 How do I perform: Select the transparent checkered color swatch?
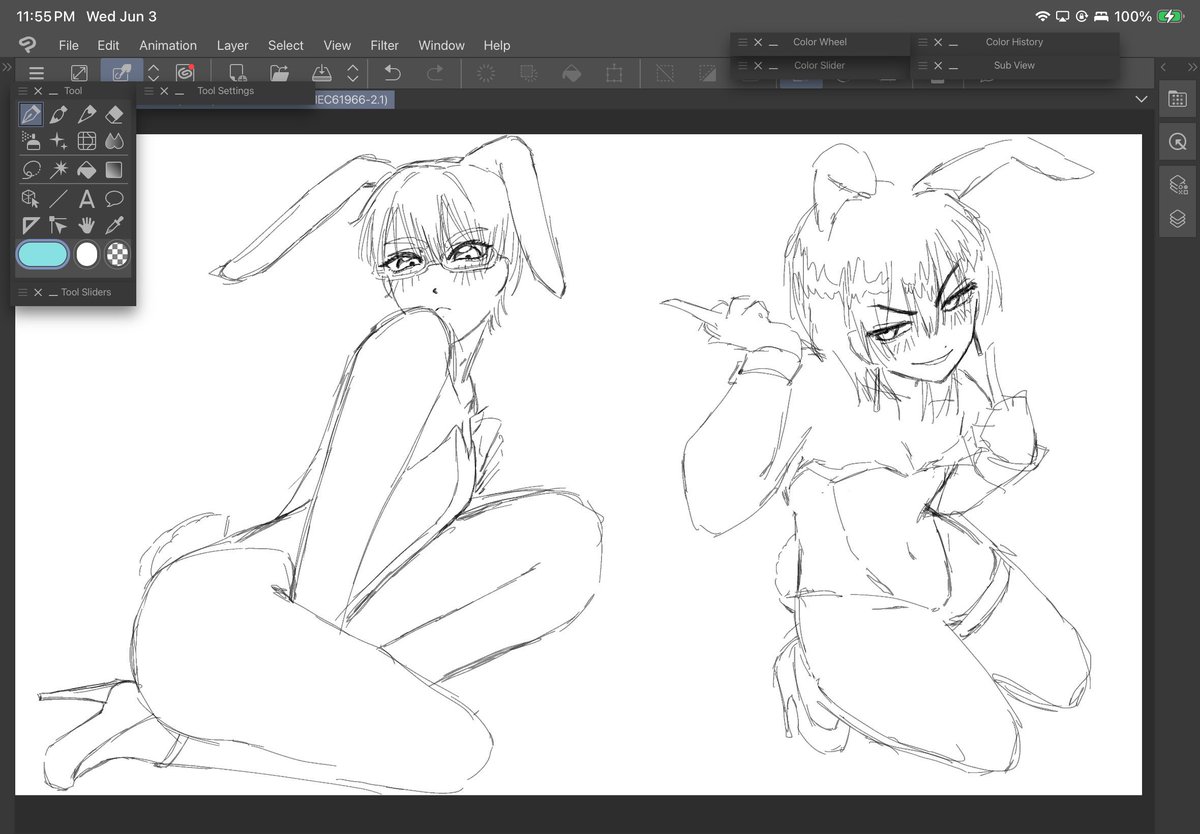tap(118, 254)
